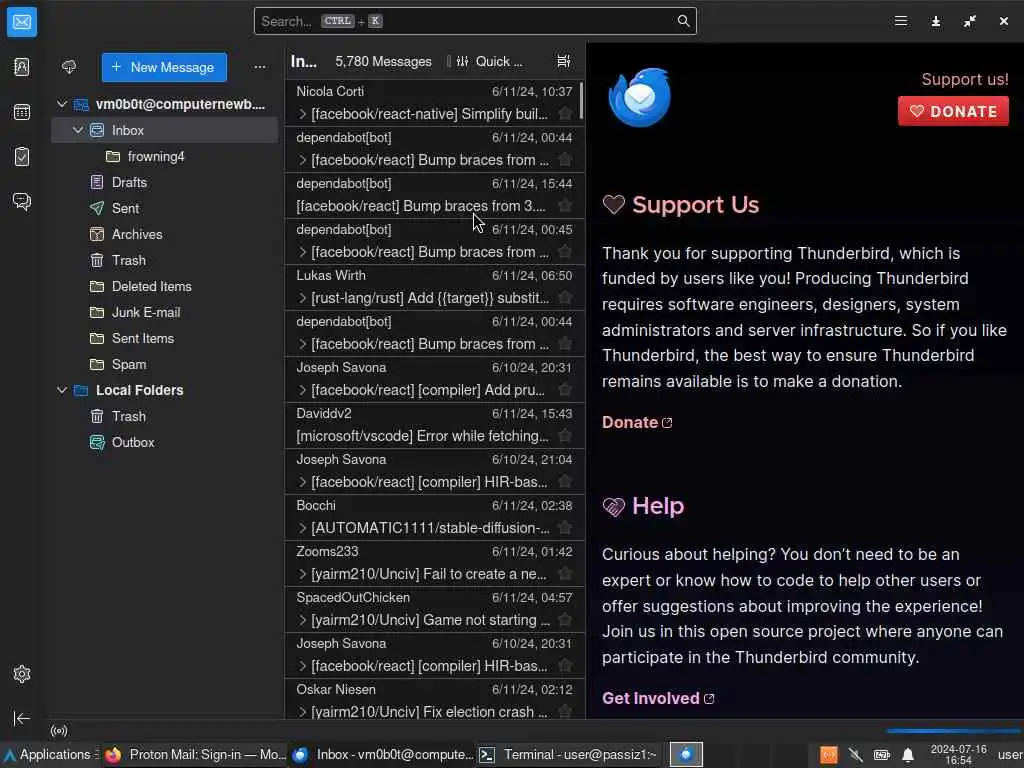Open the Archives folder
Viewport: 1024px width, 768px height.
click(x=165, y=234)
